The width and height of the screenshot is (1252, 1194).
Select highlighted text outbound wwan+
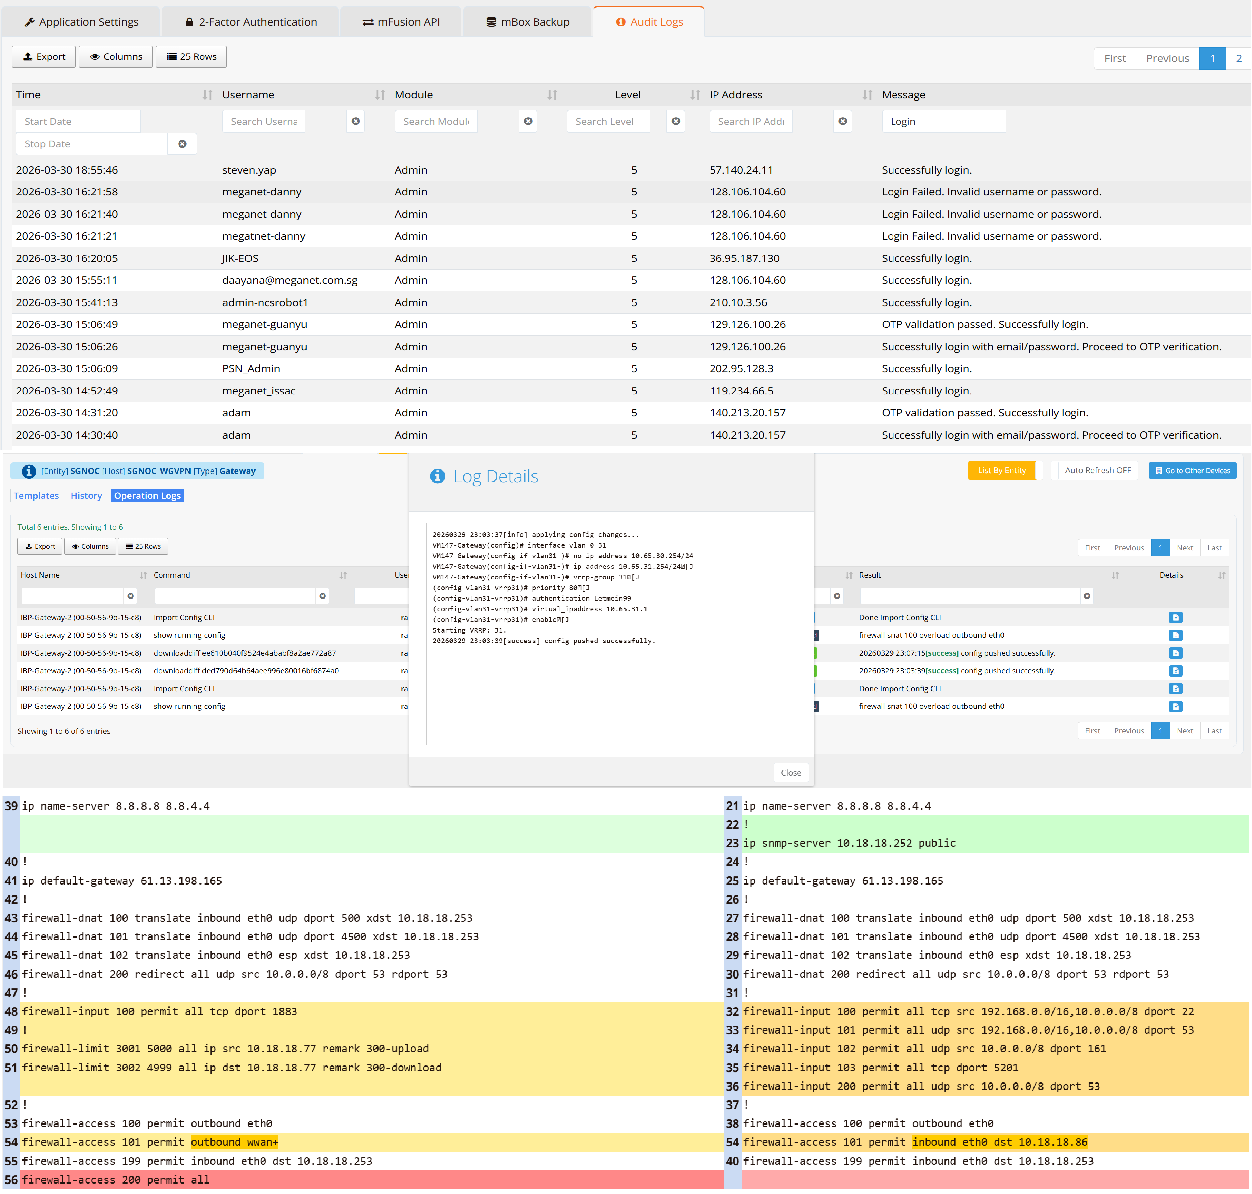coord(235,1142)
